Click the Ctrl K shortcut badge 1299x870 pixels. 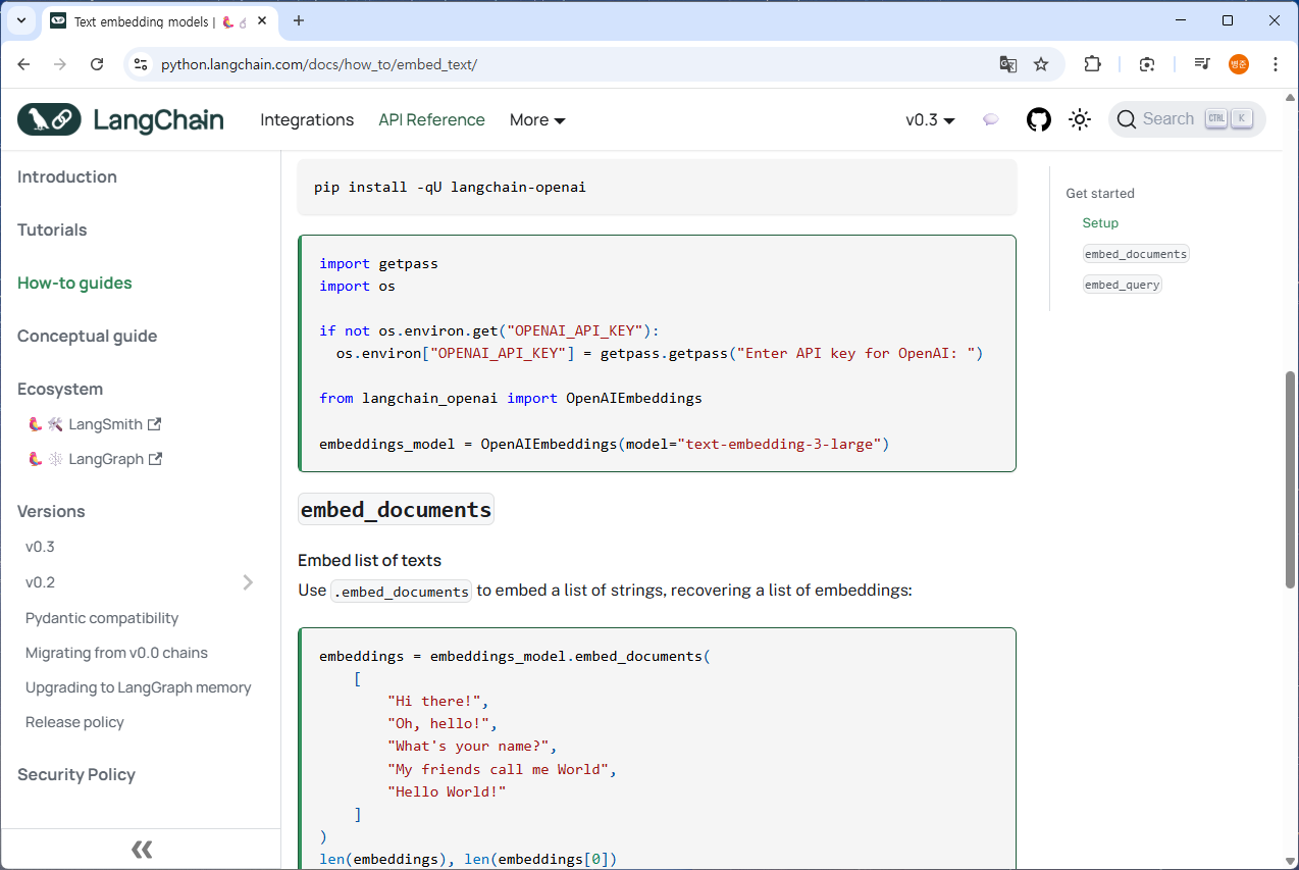[1229, 119]
